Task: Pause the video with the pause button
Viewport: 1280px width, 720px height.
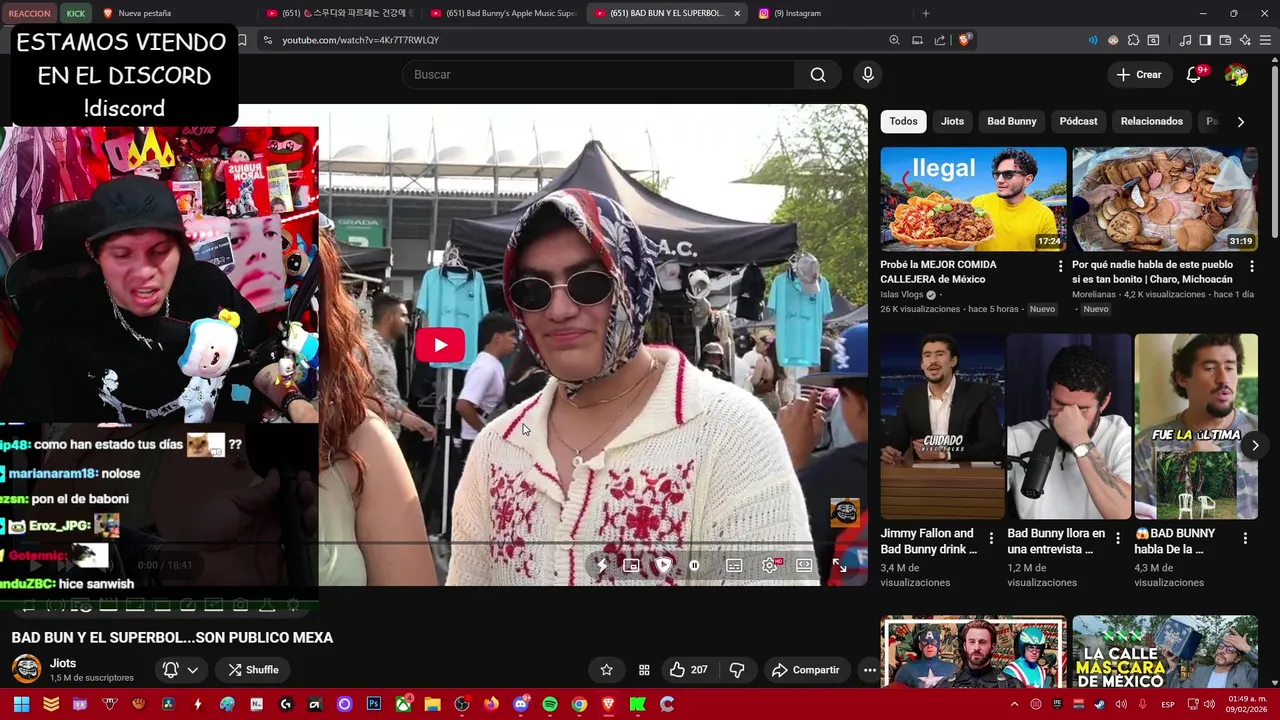Action: (x=694, y=565)
